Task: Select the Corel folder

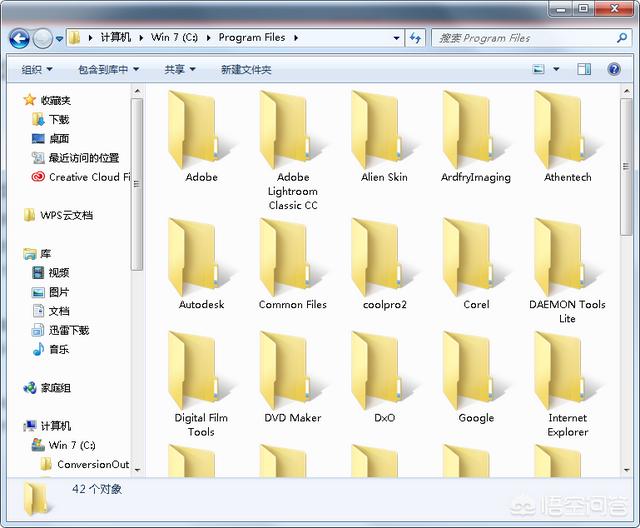Action: coord(476,265)
